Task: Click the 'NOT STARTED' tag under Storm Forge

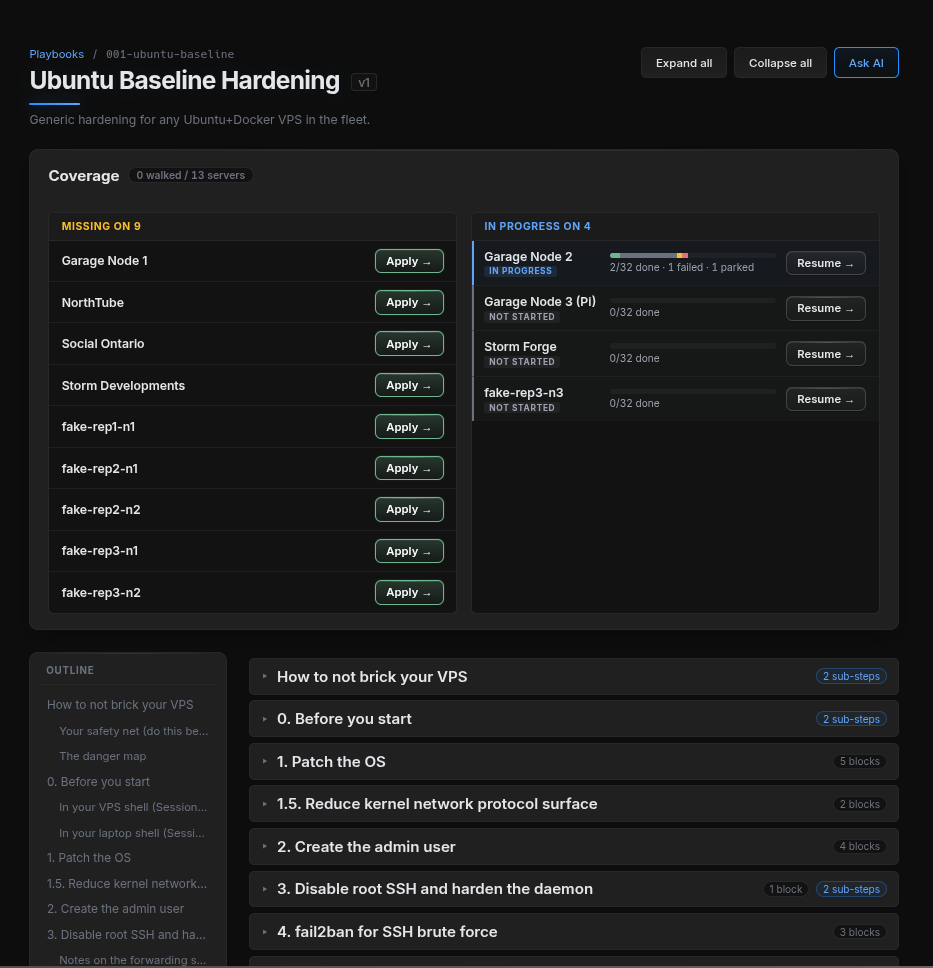Action: (522, 362)
